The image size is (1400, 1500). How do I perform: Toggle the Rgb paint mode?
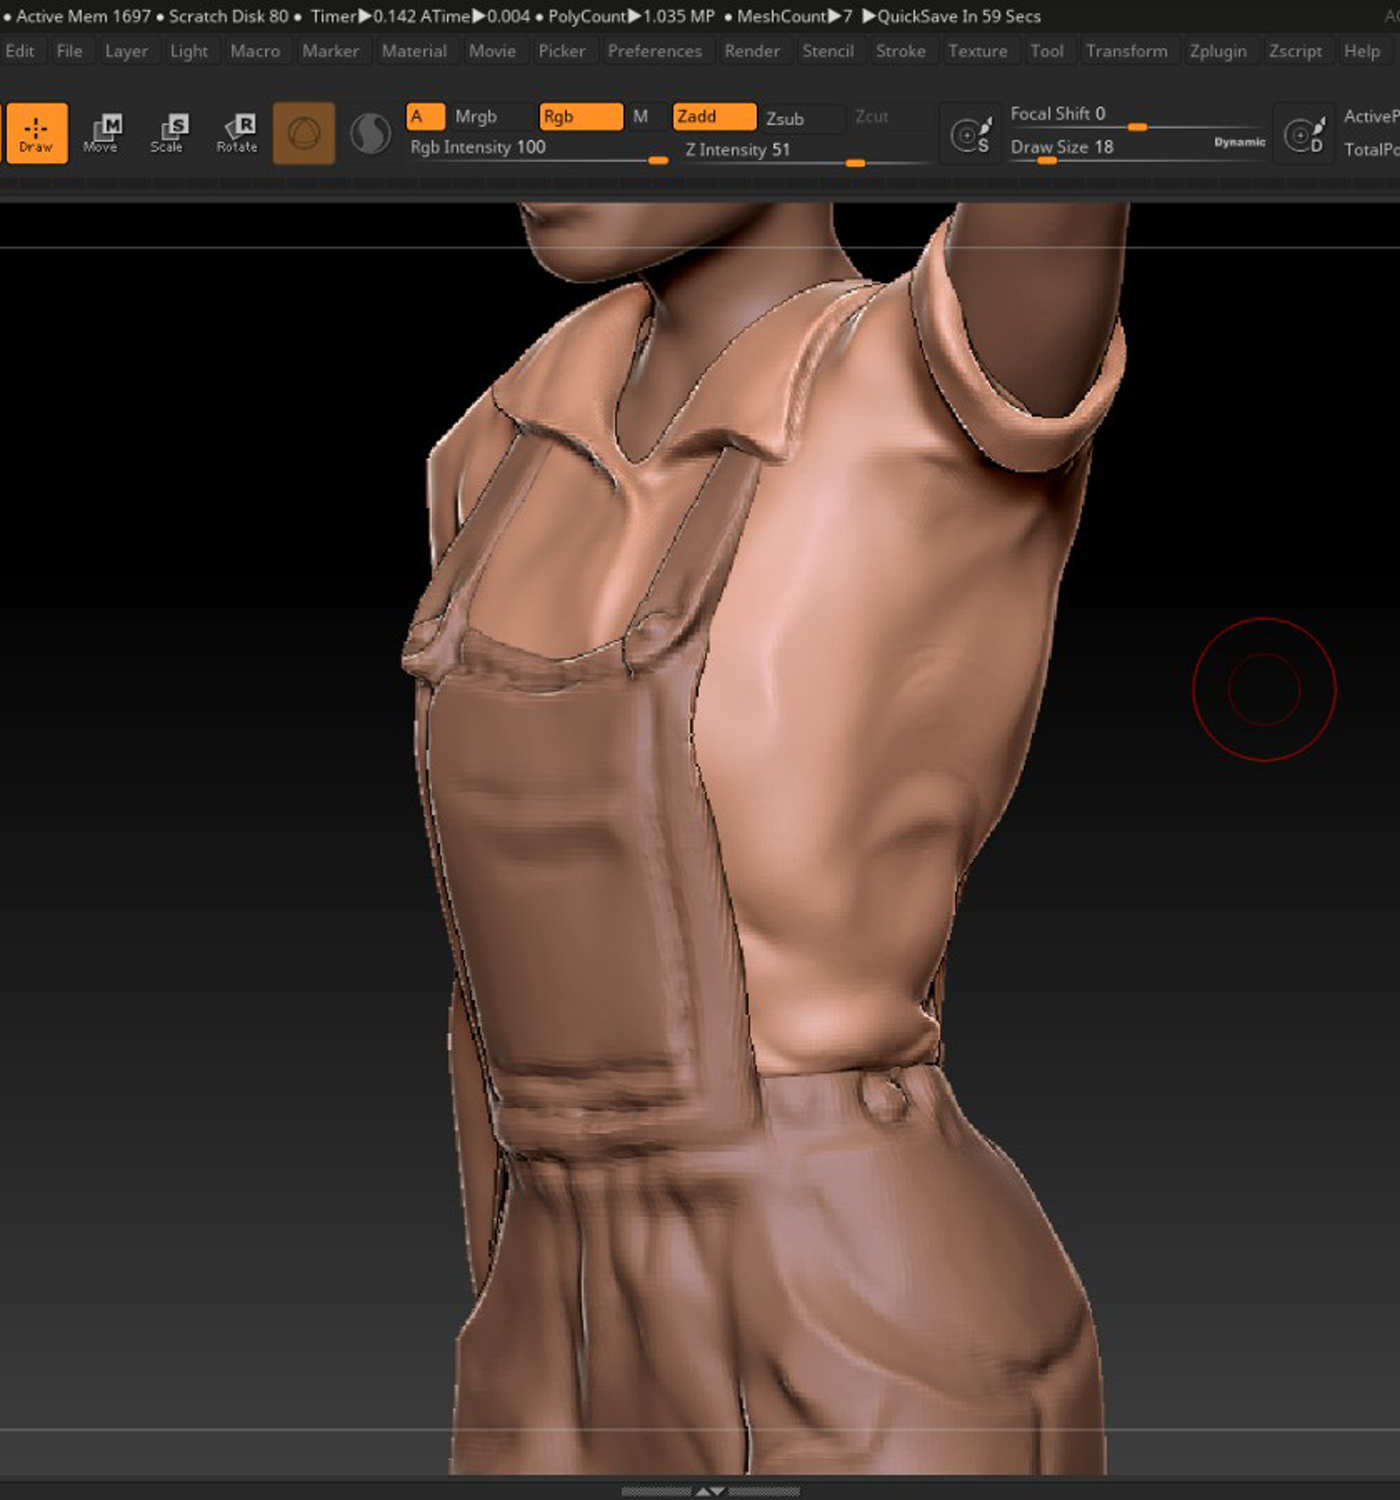(x=580, y=117)
